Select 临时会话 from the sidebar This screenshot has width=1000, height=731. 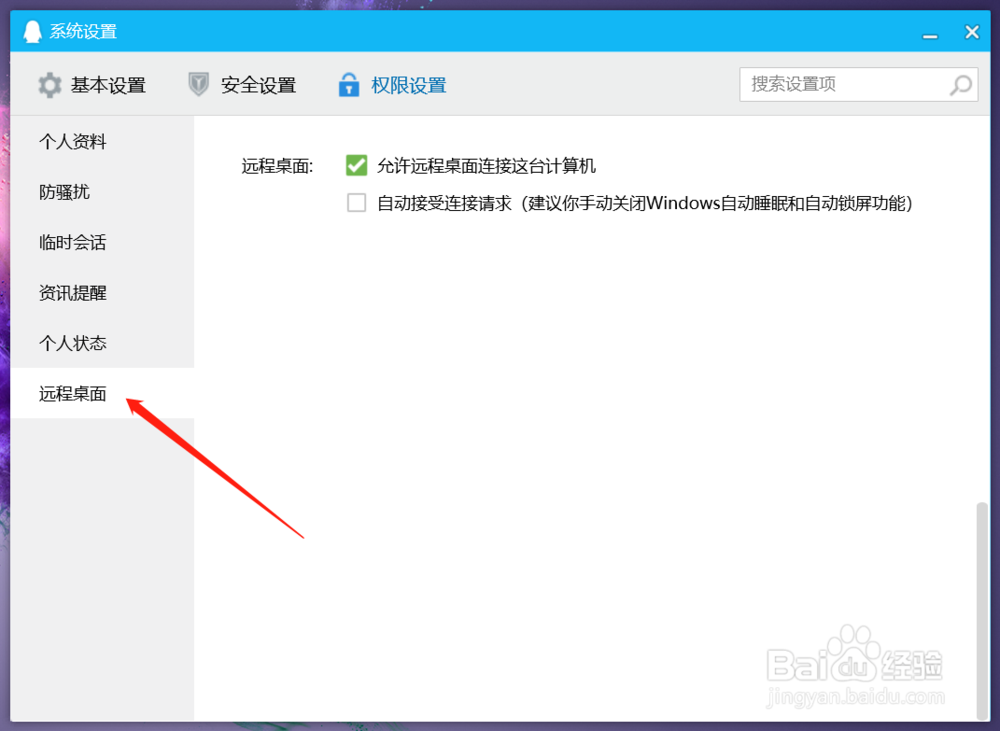tap(72, 242)
